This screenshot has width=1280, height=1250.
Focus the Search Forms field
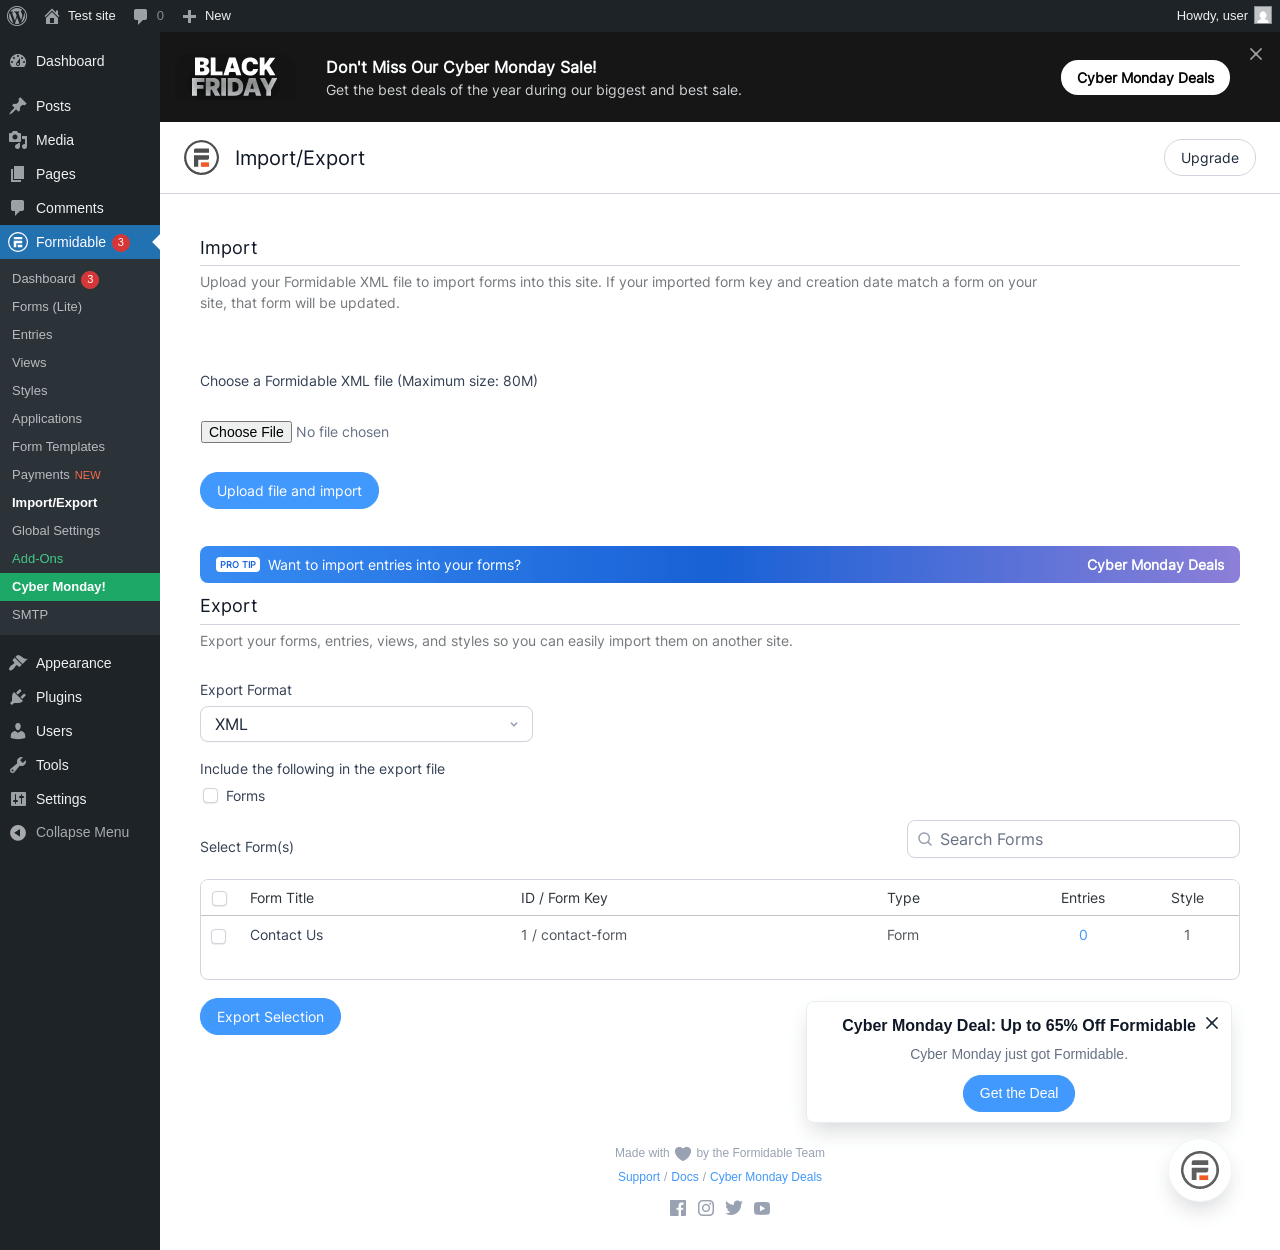point(1073,839)
